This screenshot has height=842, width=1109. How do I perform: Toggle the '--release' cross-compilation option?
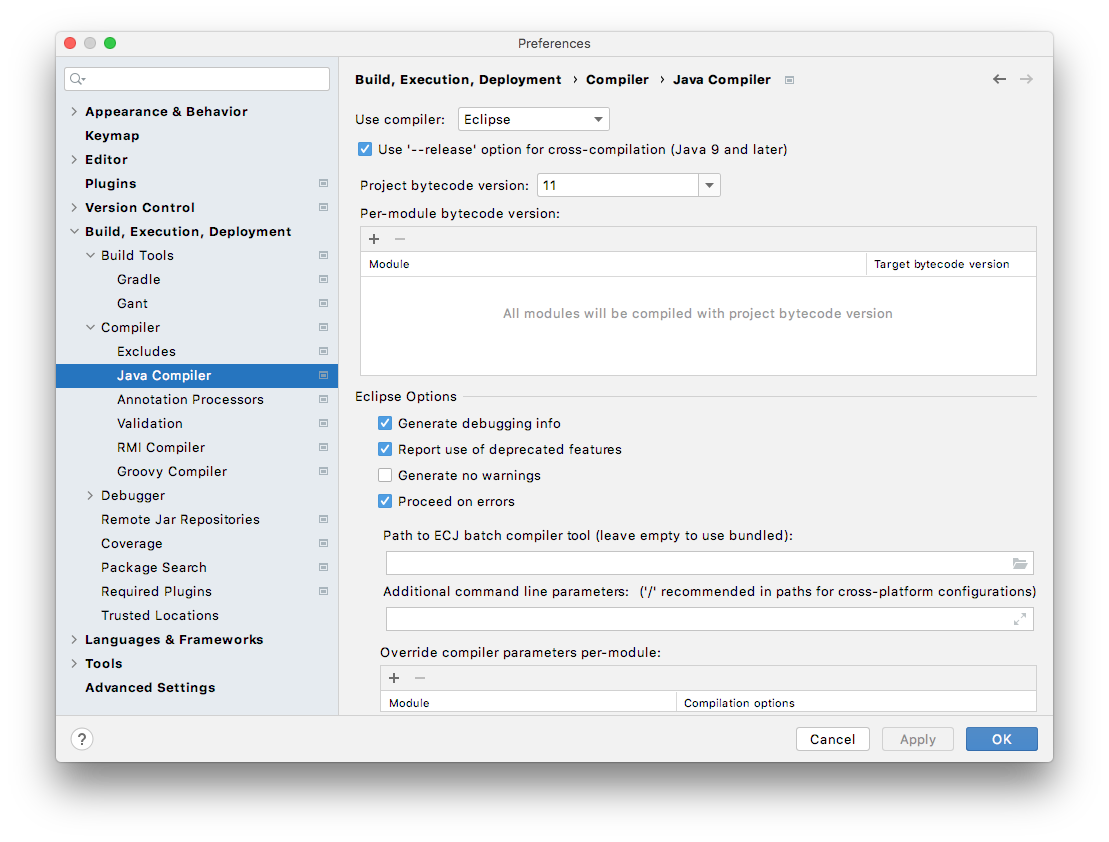tap(365, 150)
